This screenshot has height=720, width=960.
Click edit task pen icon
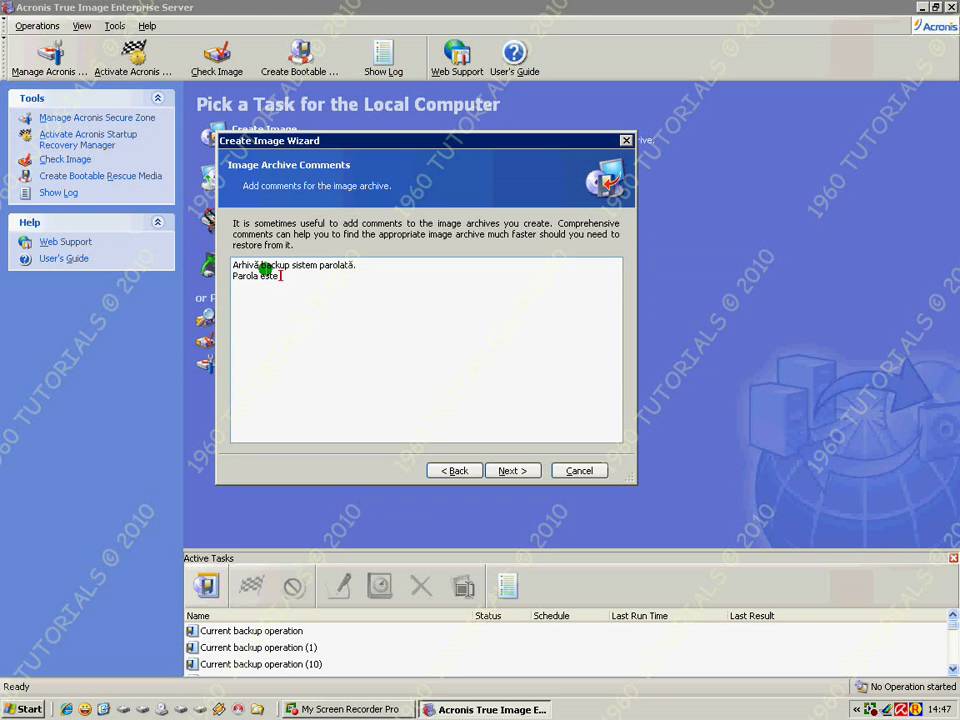pos(340,586)
